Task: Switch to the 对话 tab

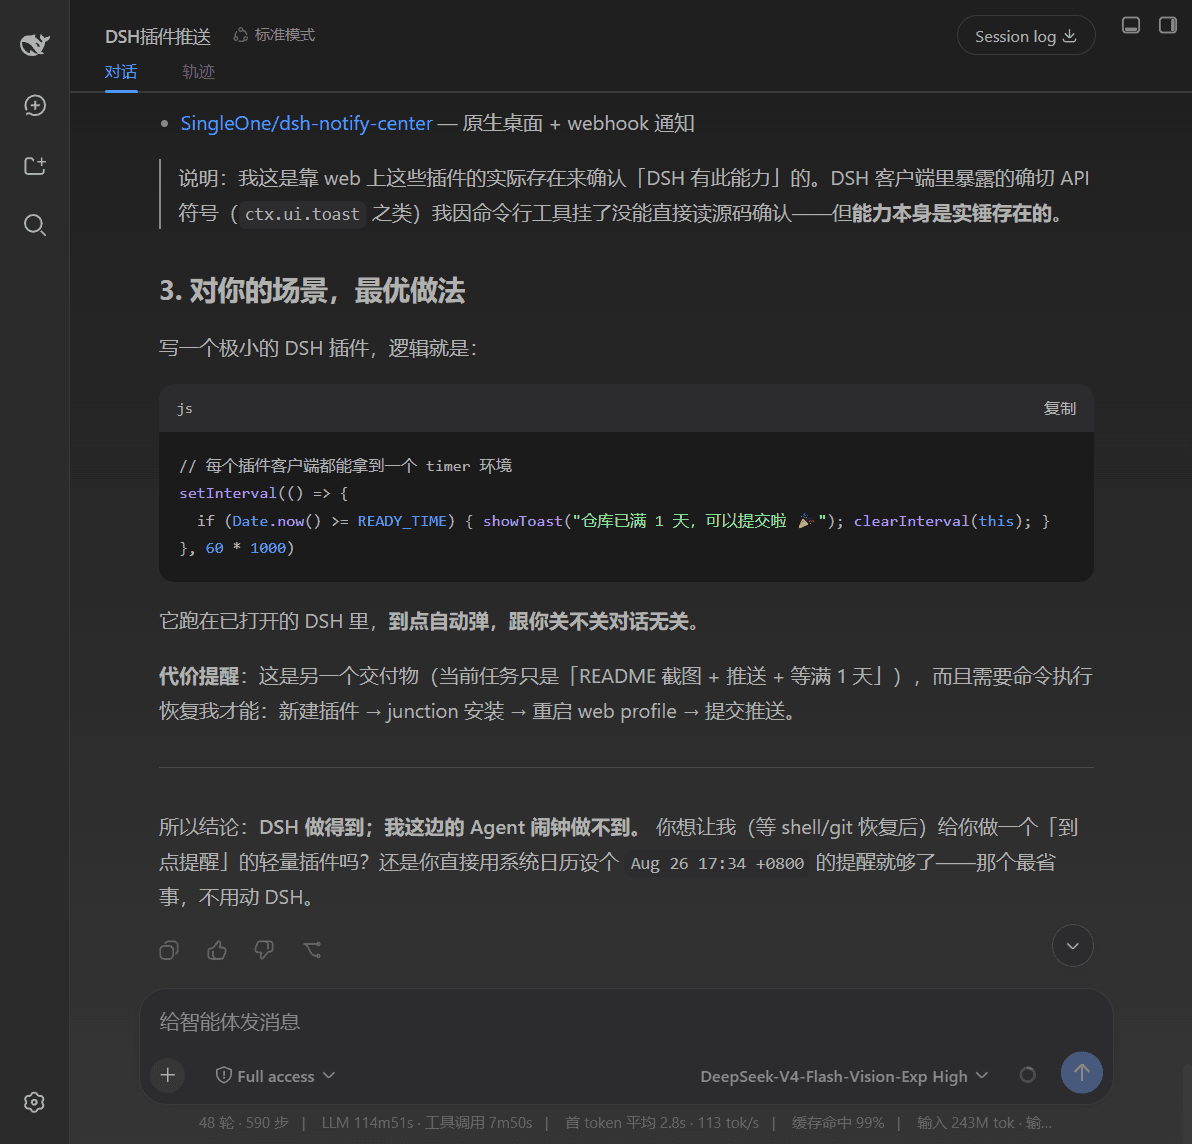Action: 121,72
